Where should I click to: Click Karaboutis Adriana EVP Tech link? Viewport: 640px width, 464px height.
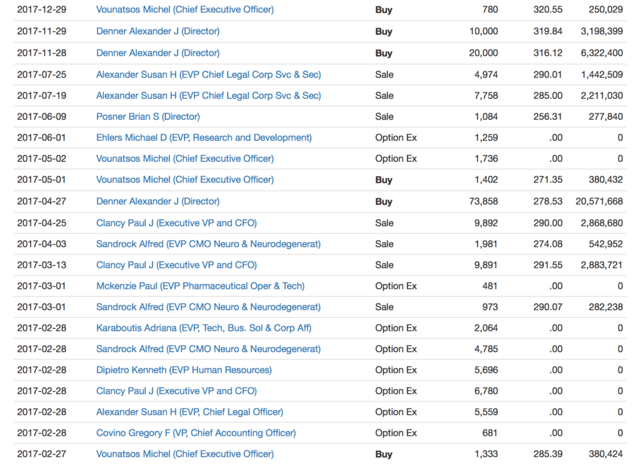(x=204, y=328)
